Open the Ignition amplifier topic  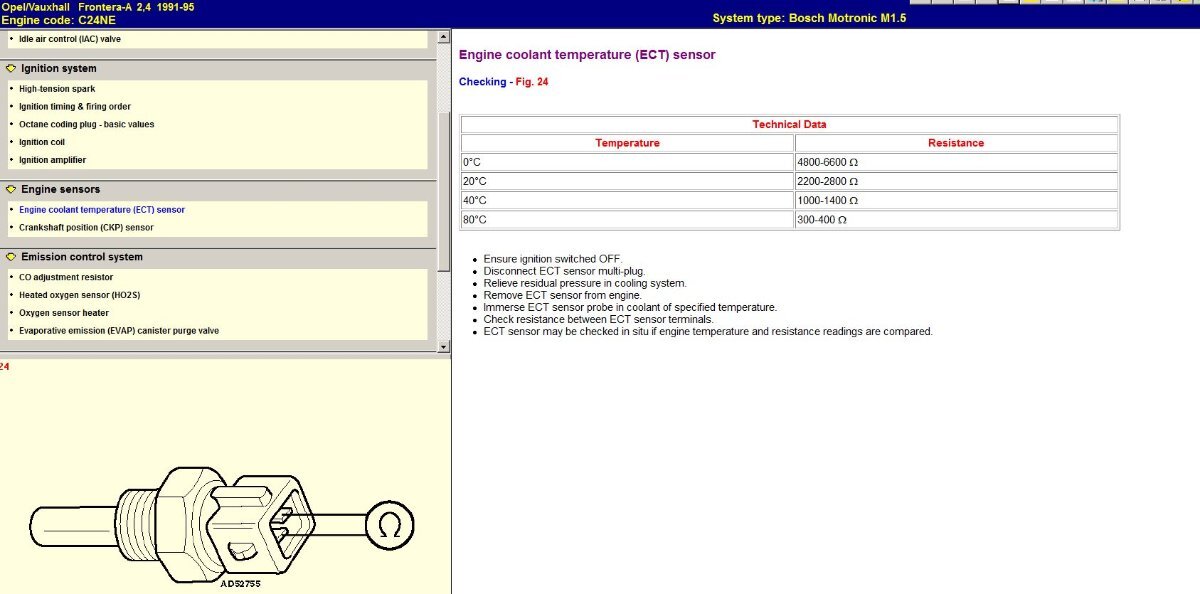click(x=53, y=160)
